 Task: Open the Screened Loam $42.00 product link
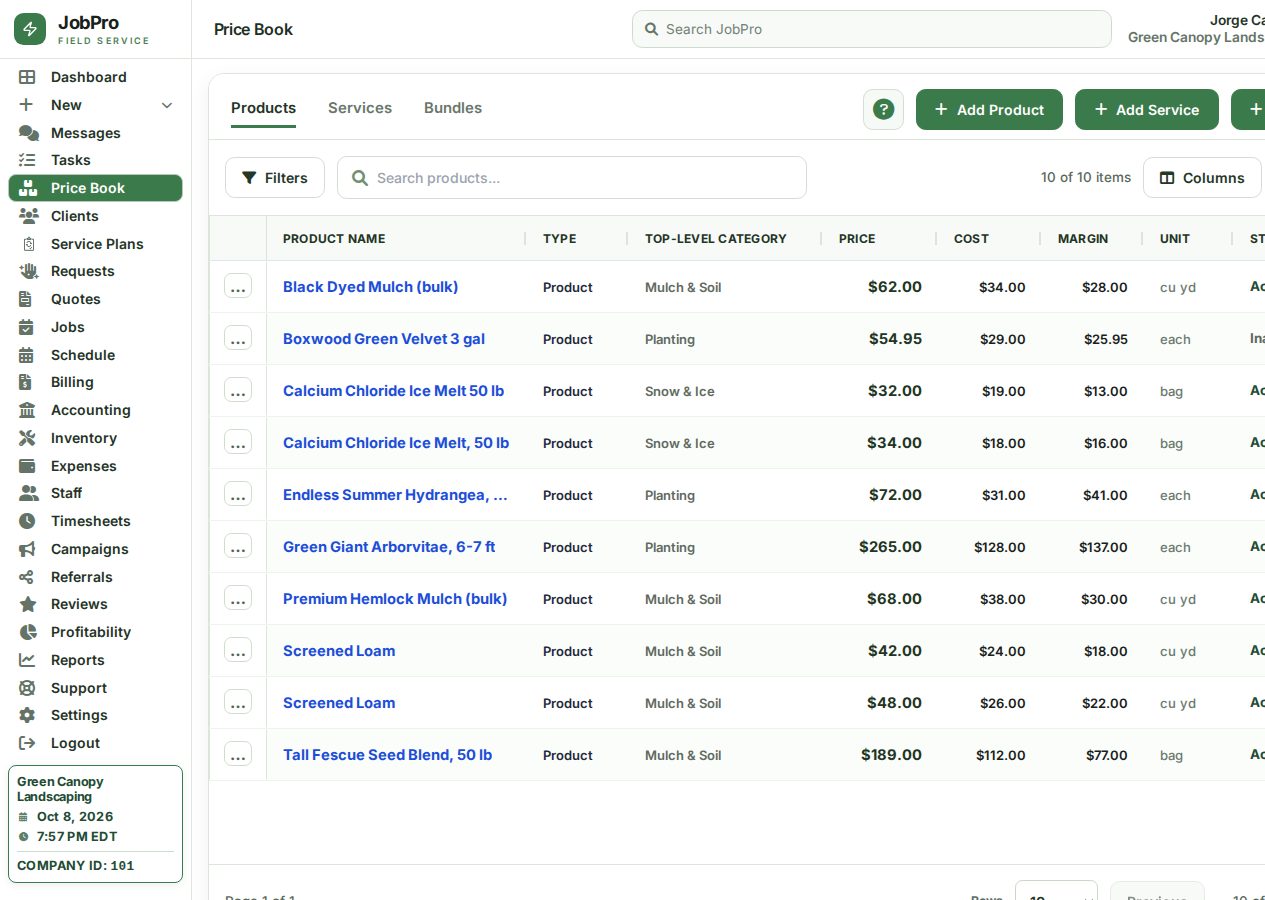tap(339, 651)
